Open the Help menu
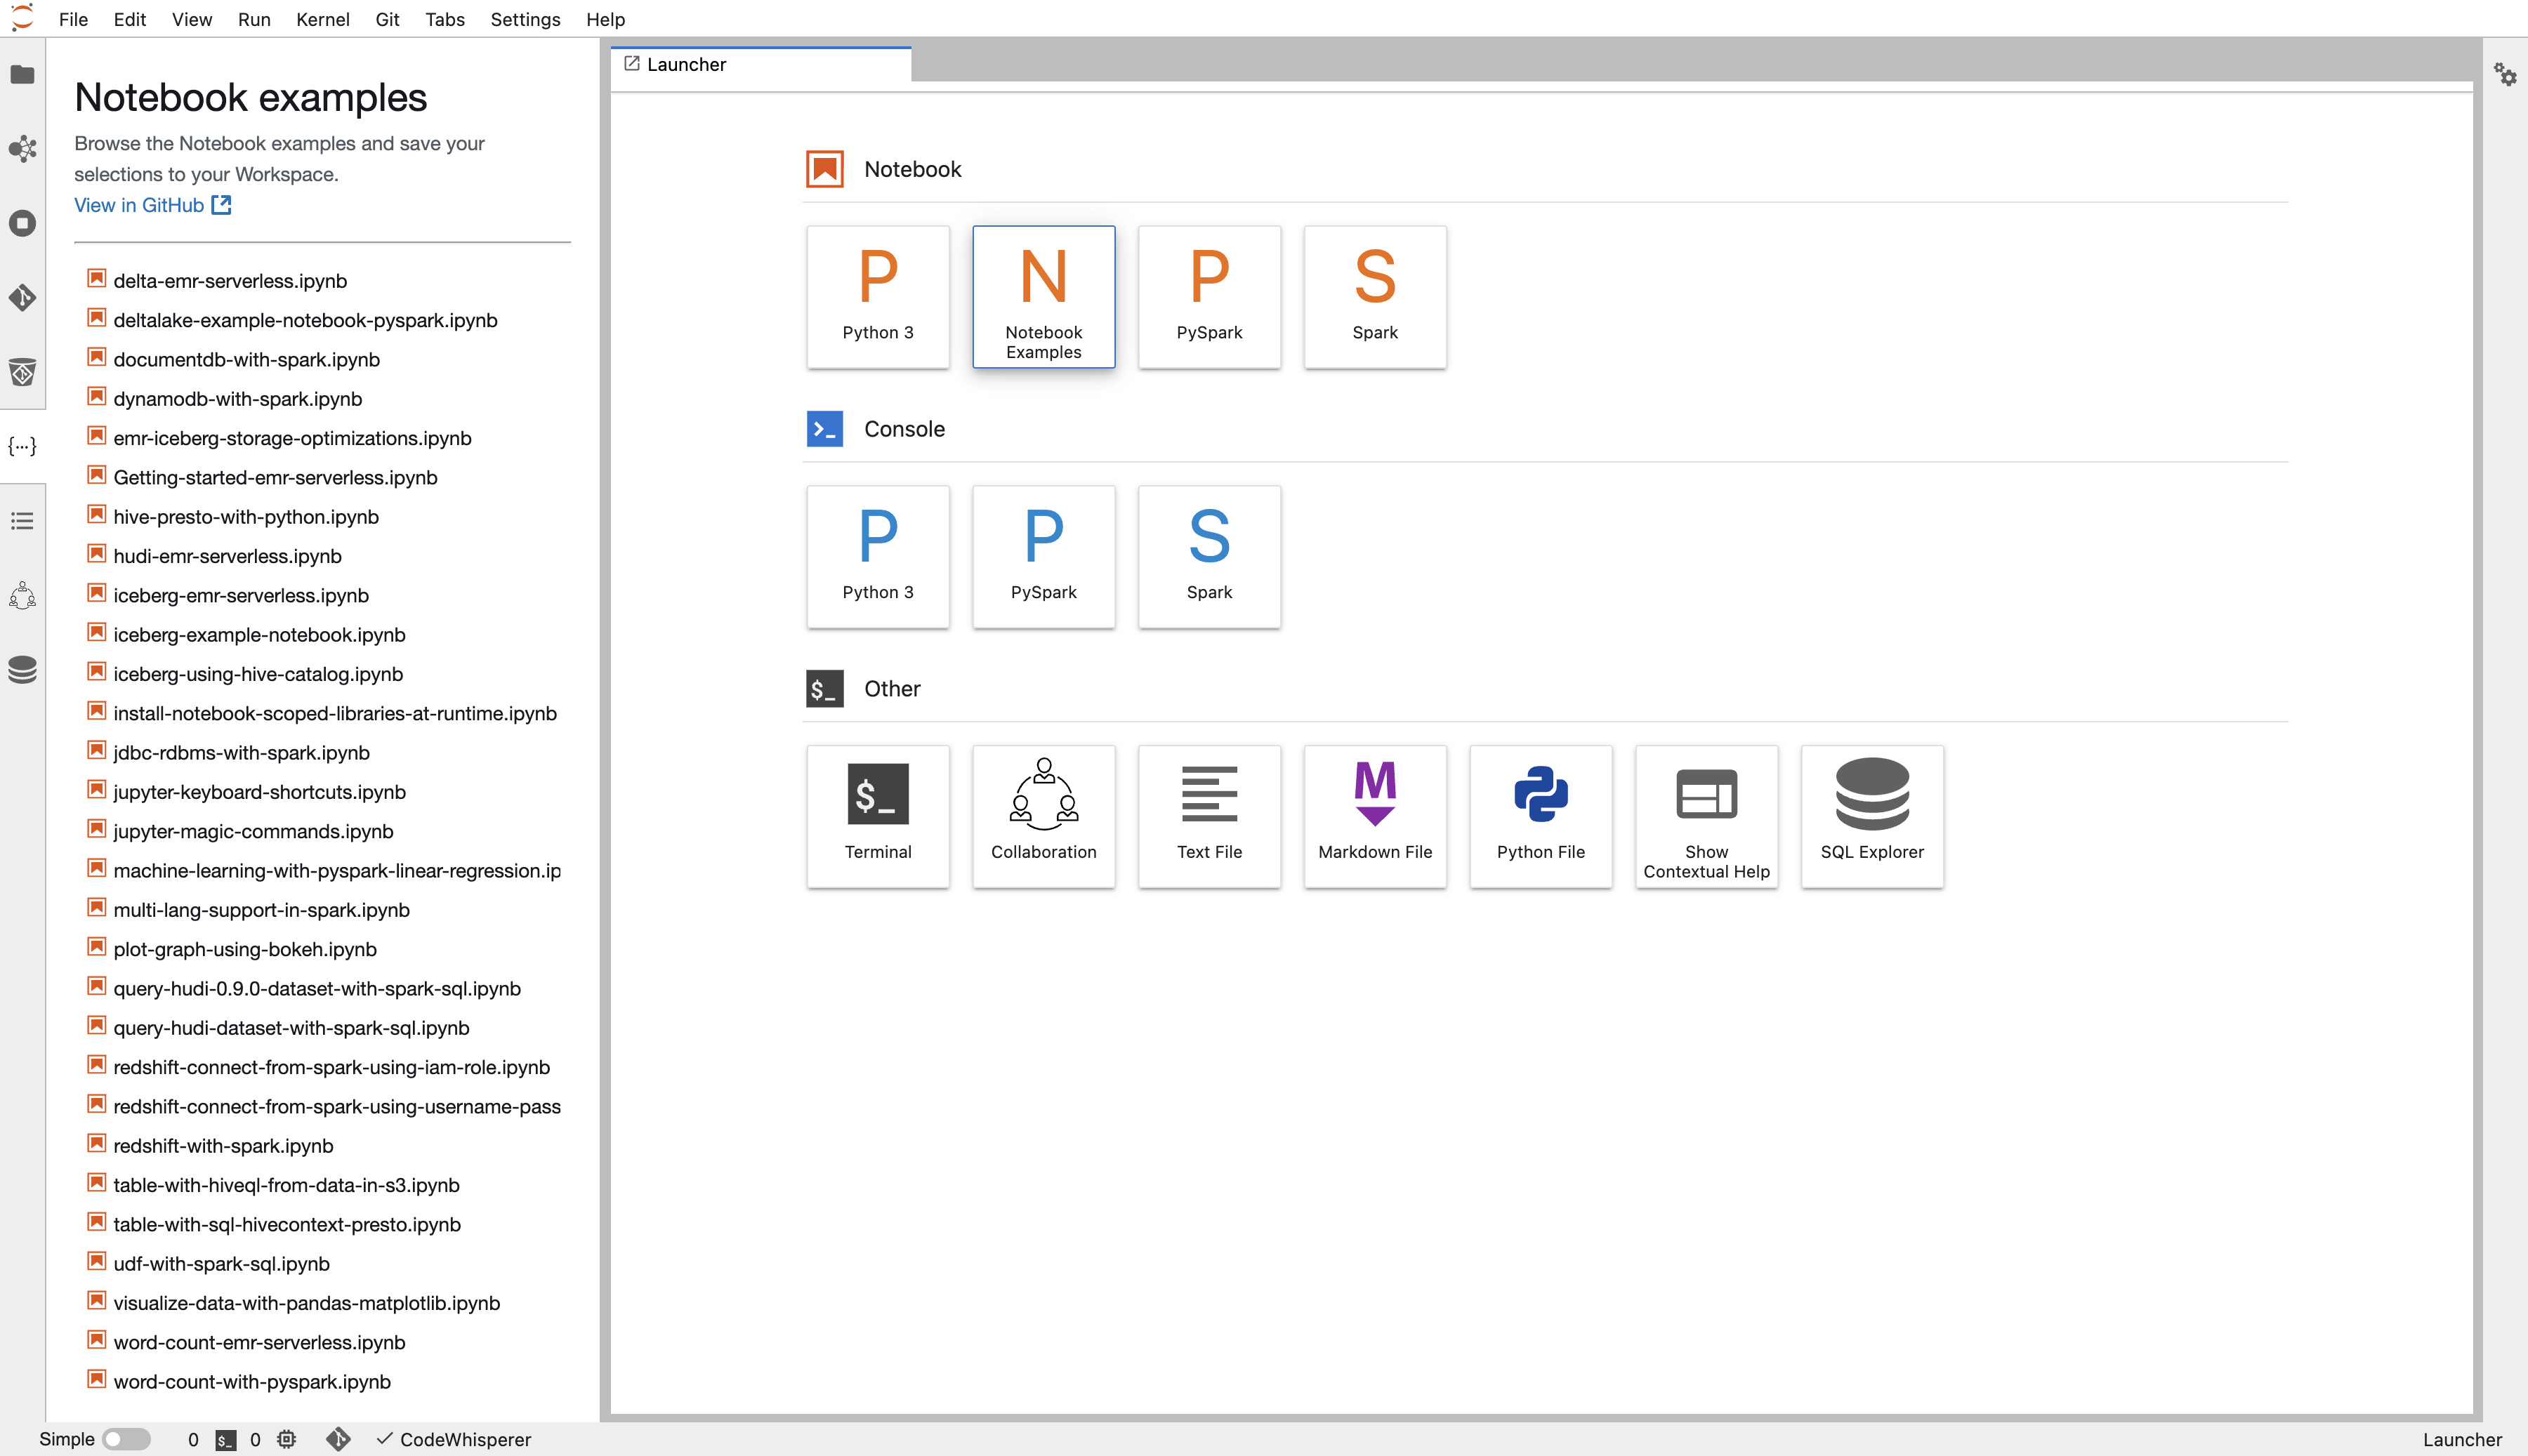 coord(605,19)
